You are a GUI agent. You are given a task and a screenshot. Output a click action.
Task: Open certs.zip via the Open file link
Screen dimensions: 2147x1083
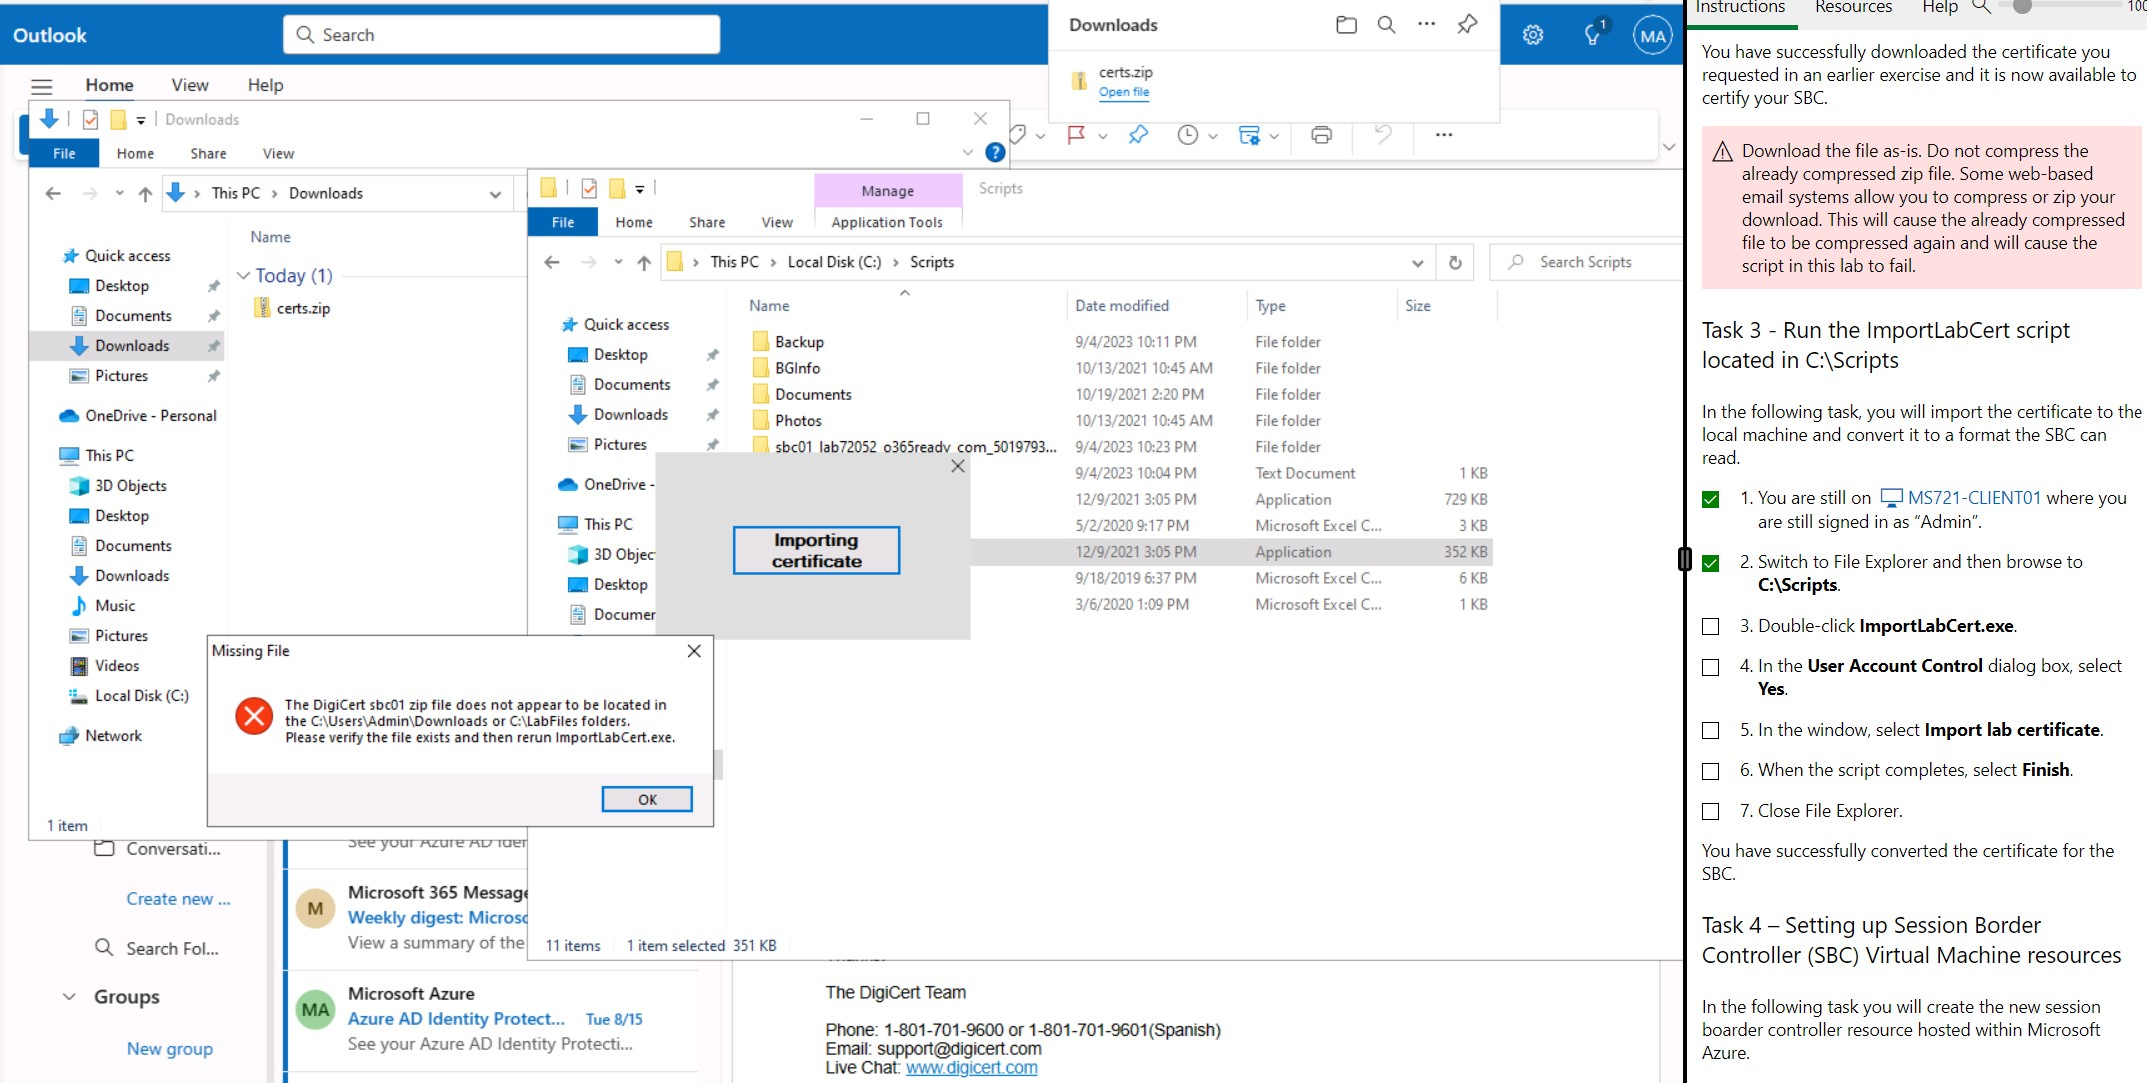coord(1124,92)
